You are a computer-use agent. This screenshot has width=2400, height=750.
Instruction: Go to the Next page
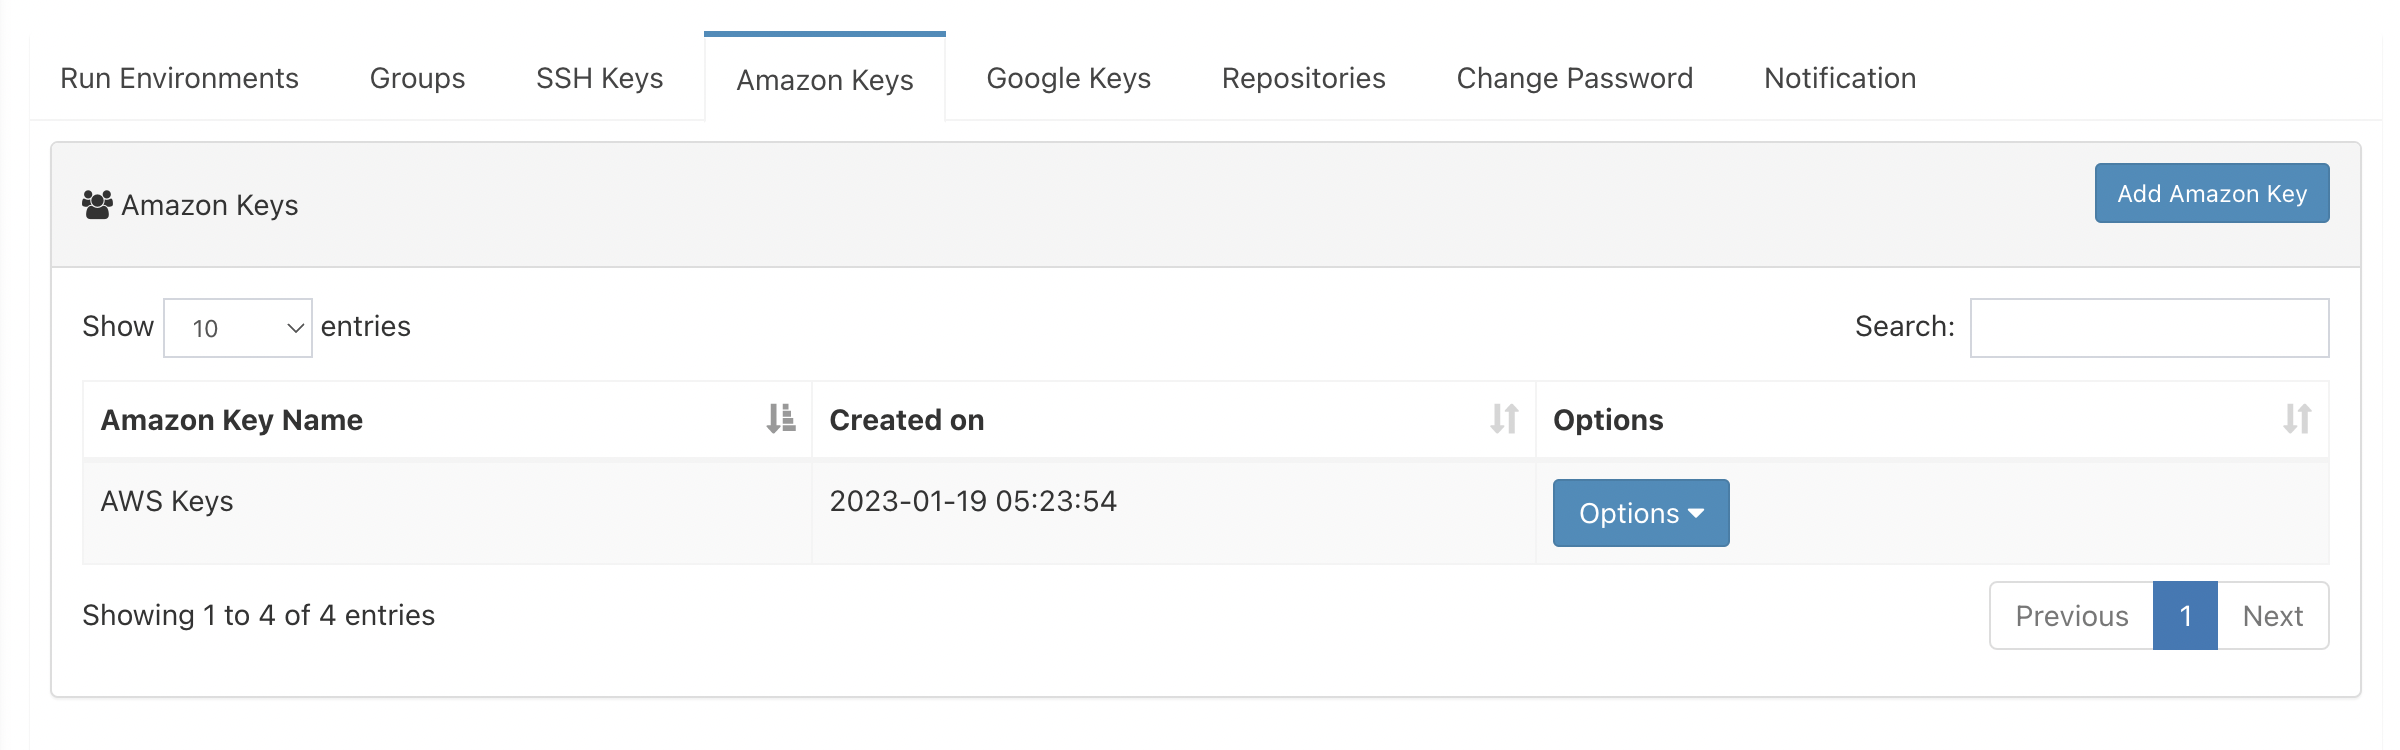coord(2273,616)
